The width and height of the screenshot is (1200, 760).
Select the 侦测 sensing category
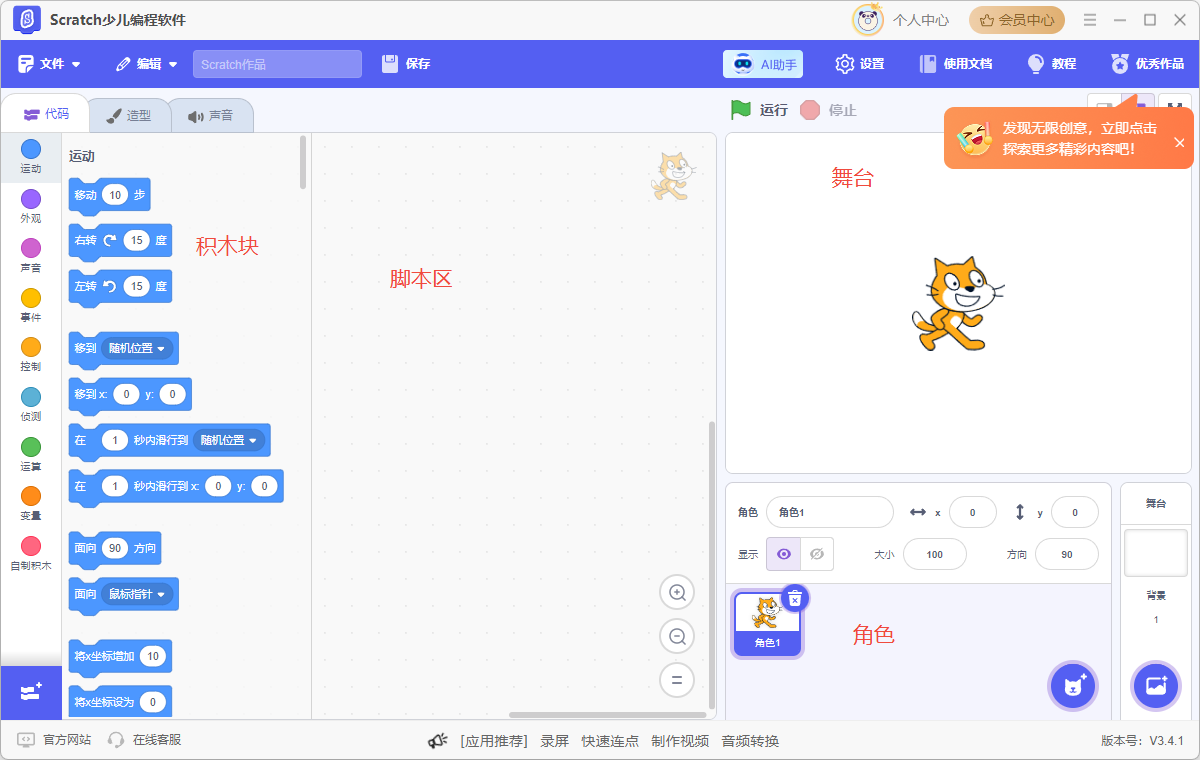tap(31, 405)
